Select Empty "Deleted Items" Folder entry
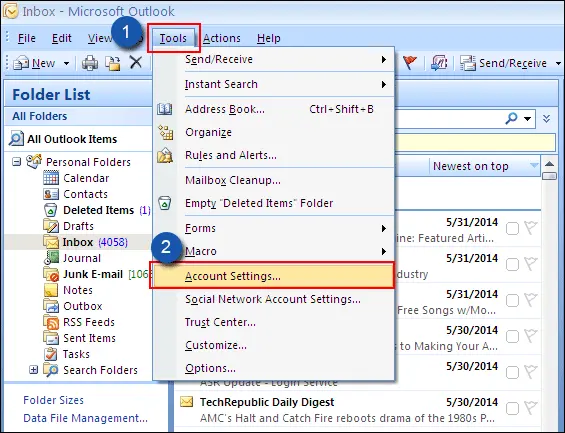The width and height of the screenshot is (565, 433). pyautogui.click(x=274, y=203)
